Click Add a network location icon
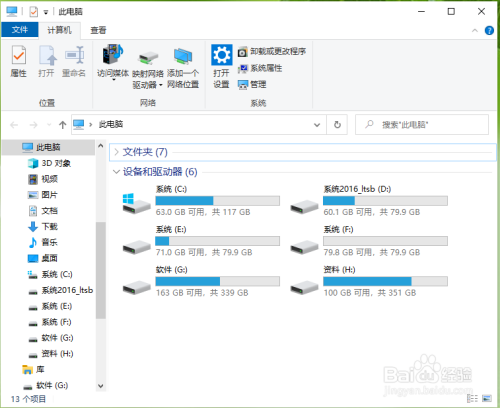500x408 pixels. click(x=183, y=67)
